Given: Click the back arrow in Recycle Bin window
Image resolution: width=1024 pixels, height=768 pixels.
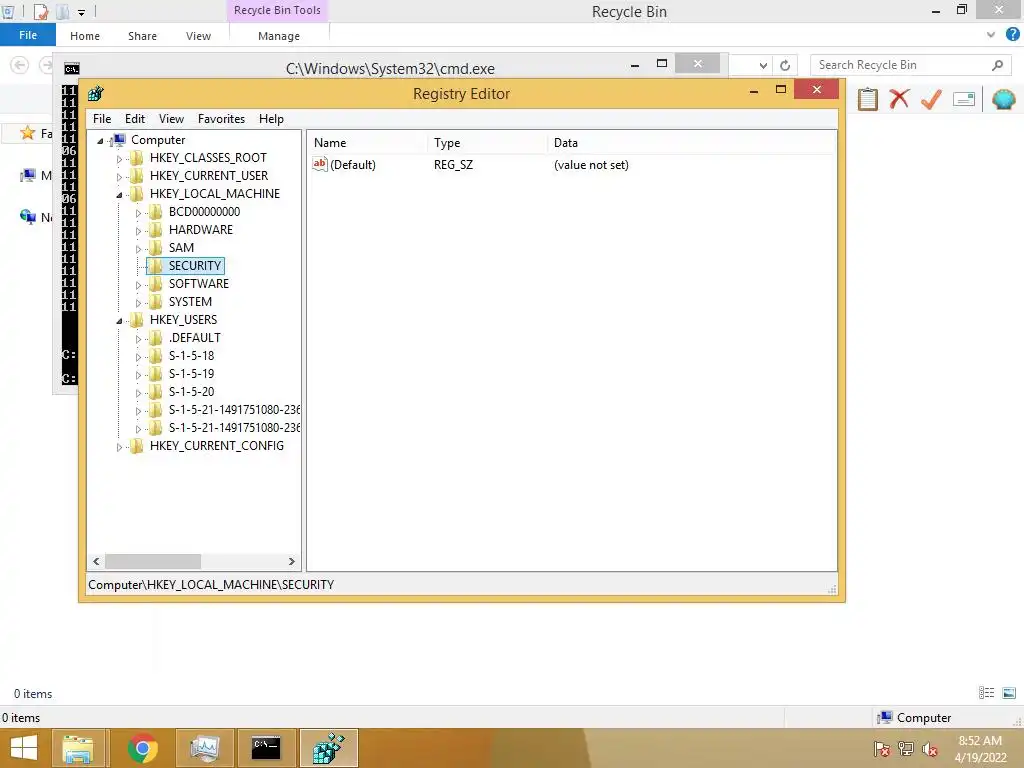Looking at the screenshot, I should click(x=20, y=65).
